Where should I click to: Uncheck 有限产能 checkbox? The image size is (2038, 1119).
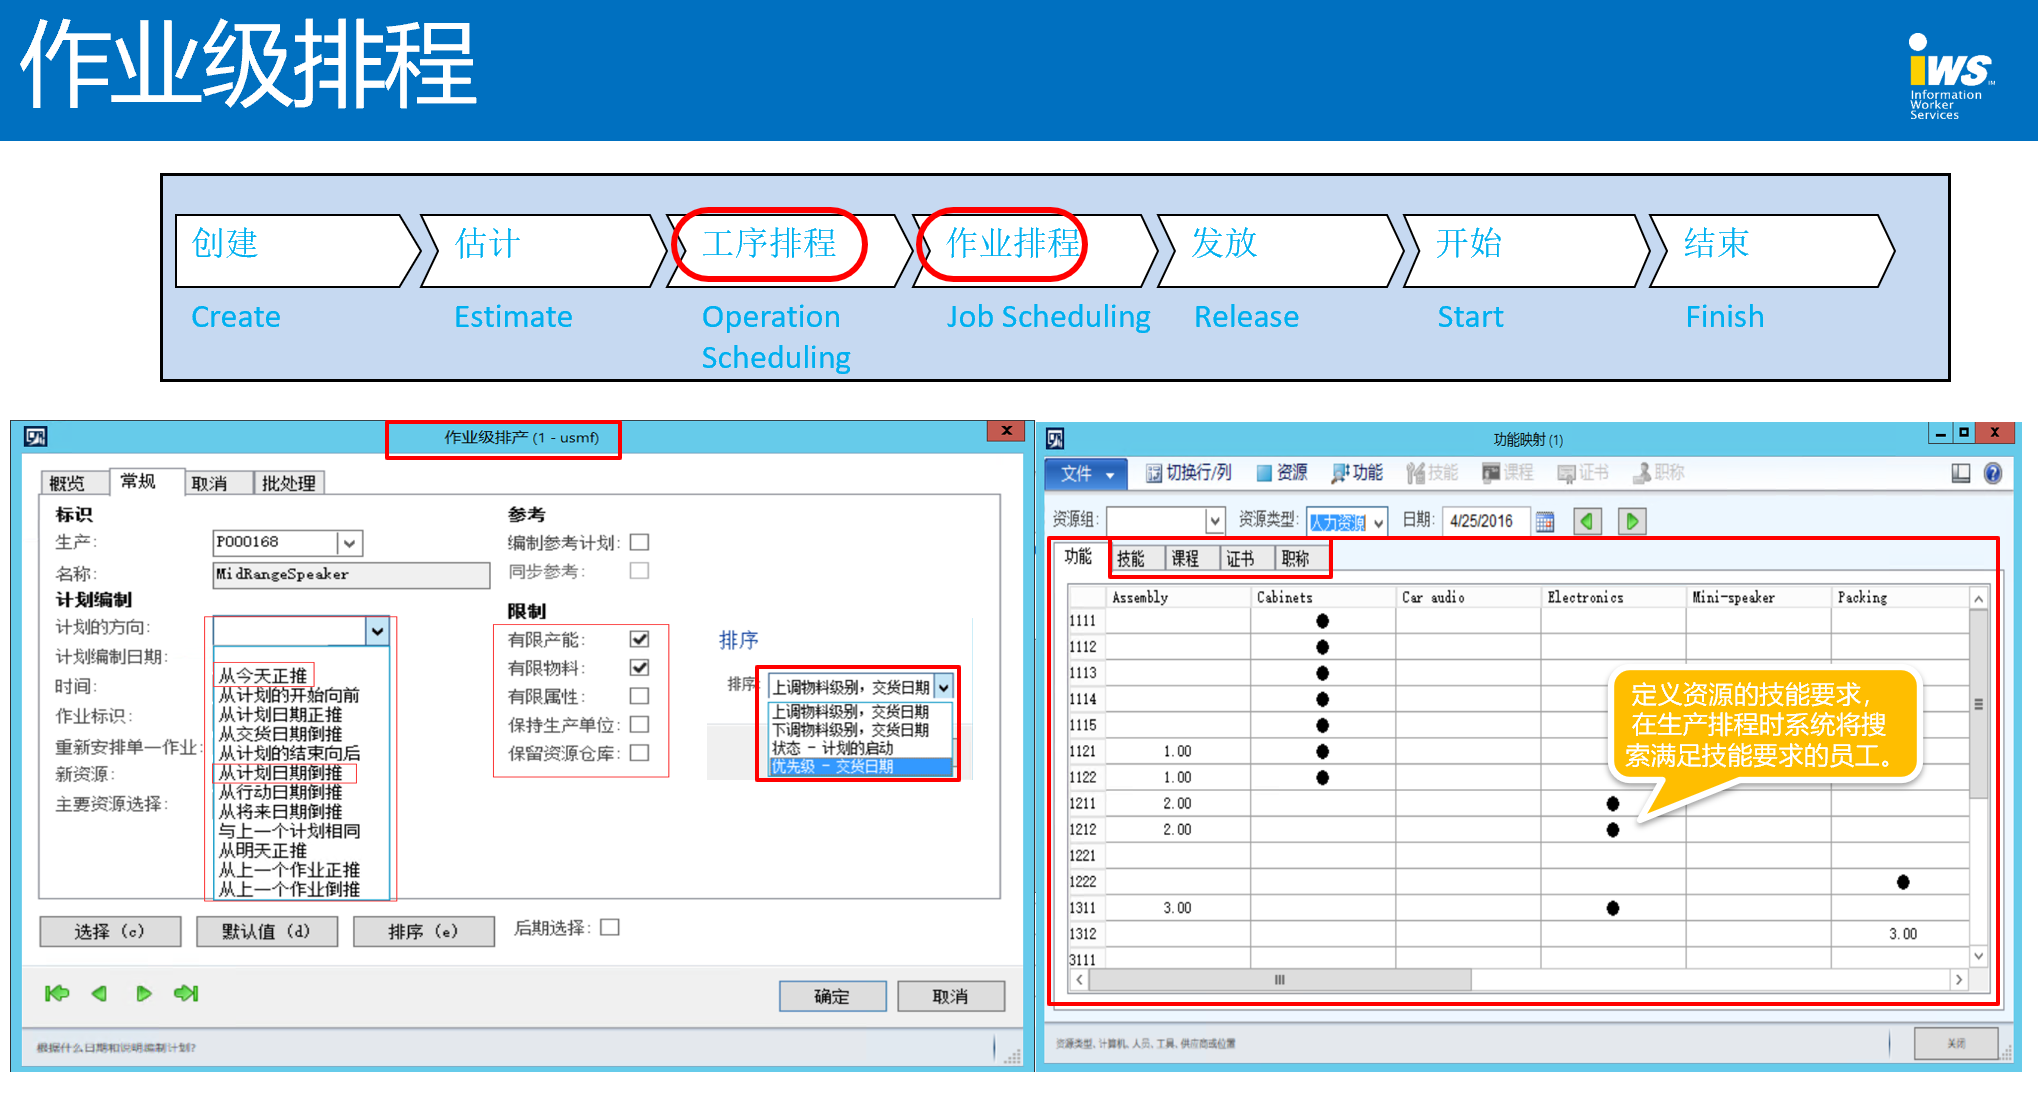[x=640, y=639]
